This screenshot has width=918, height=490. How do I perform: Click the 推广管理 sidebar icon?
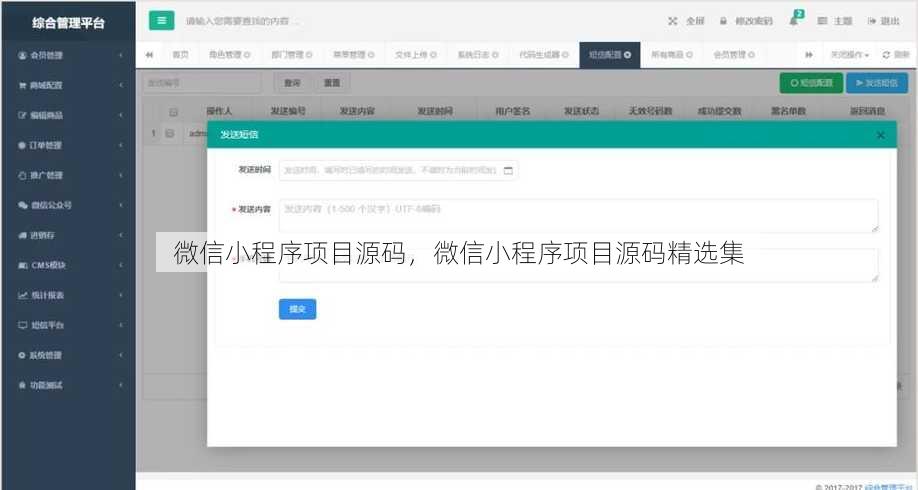pos(22,175)
